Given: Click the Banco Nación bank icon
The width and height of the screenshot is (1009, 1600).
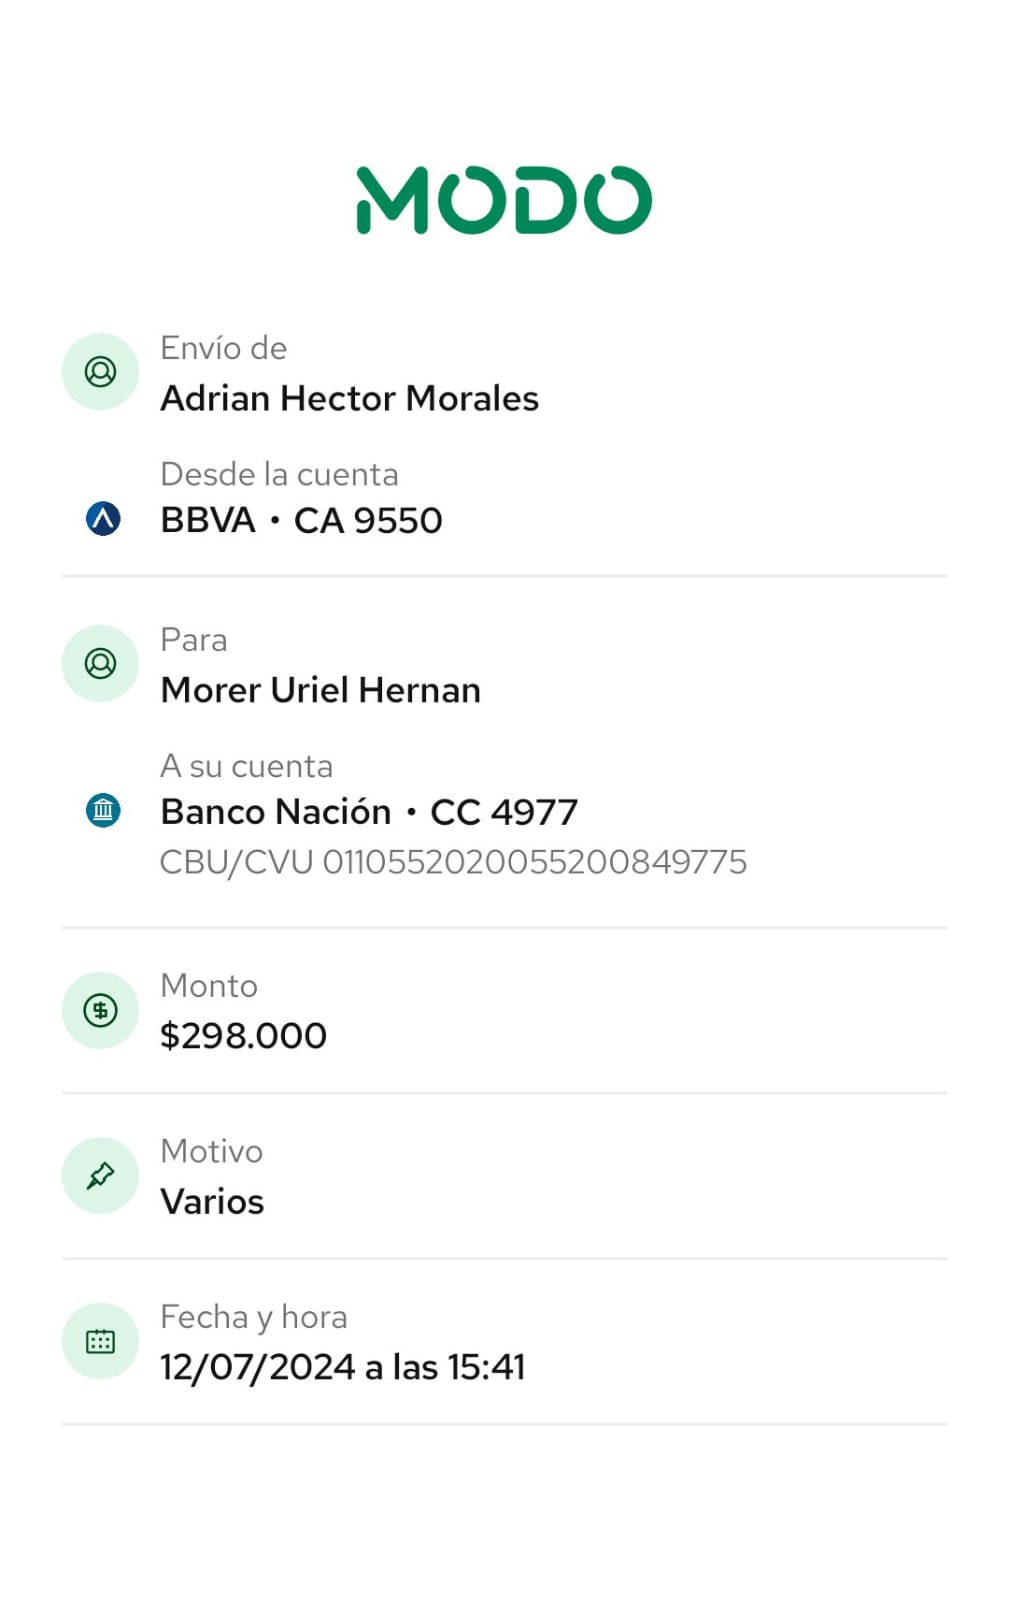Looking at the screenshot, I should click(103, 810).
